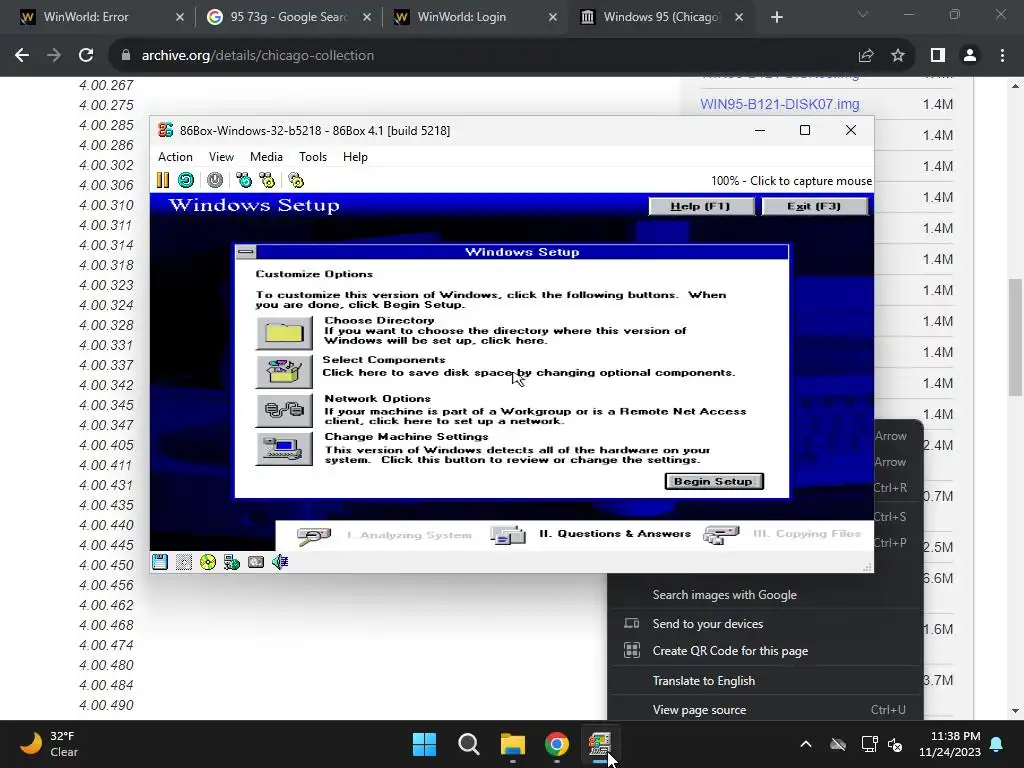
Task: Open a new Chrome tab
Action: [776, 17]
